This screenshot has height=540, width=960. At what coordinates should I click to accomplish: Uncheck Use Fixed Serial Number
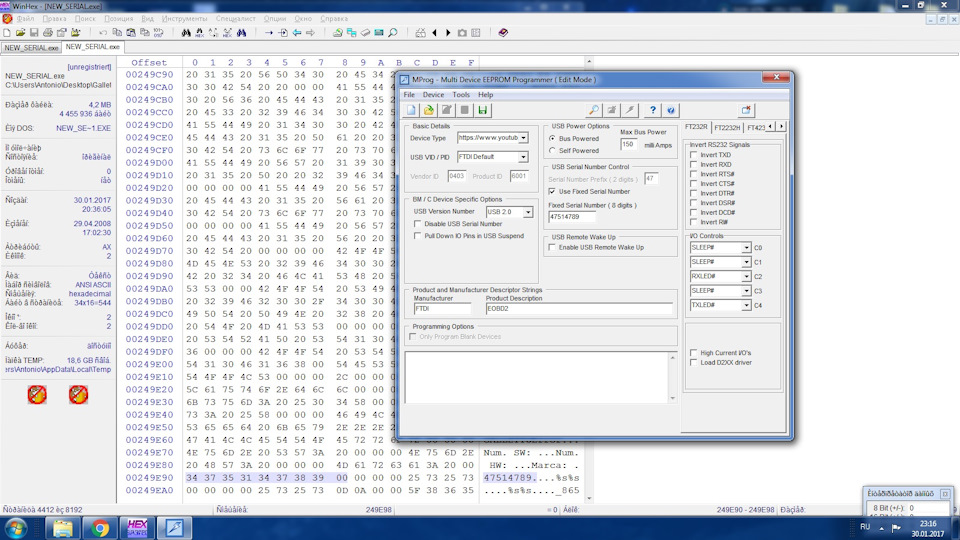[x=553, y=191]
